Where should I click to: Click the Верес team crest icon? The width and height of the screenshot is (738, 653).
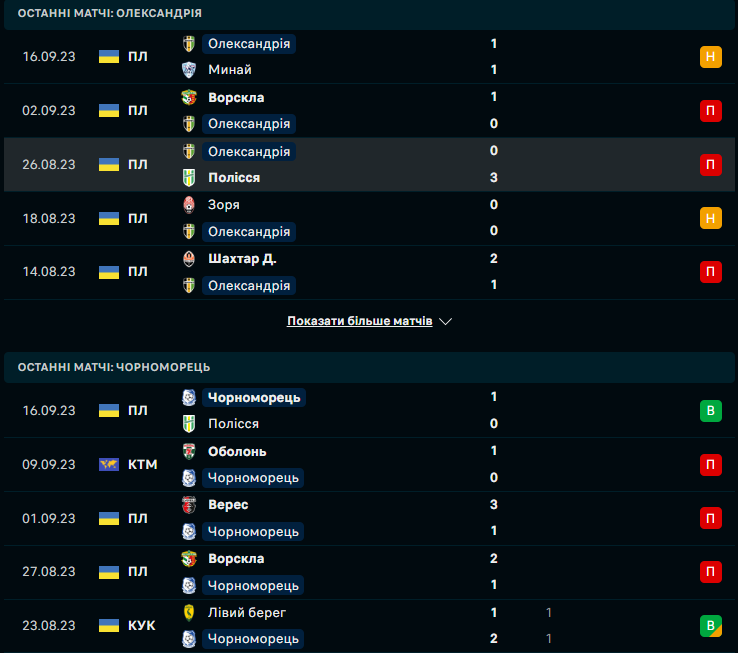point(188,505)
